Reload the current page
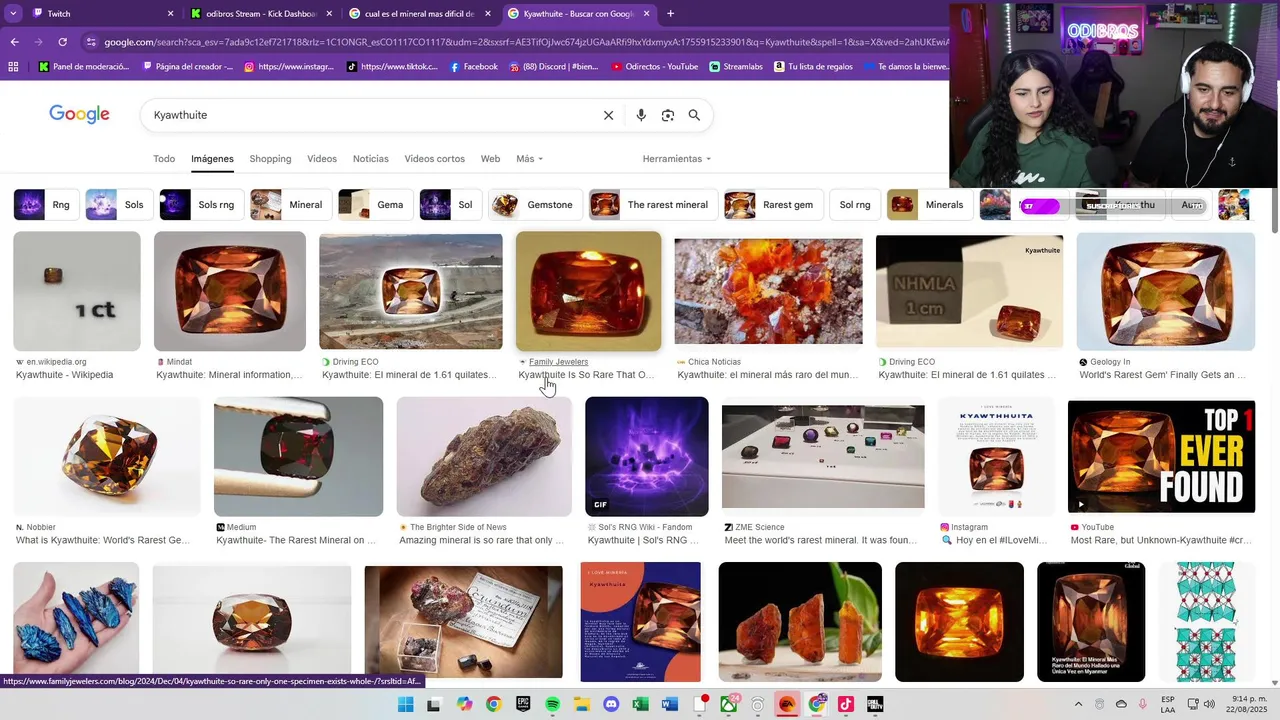Image resolution: width=1280 pixels, height=720 pixels. (x=62, y=42)
